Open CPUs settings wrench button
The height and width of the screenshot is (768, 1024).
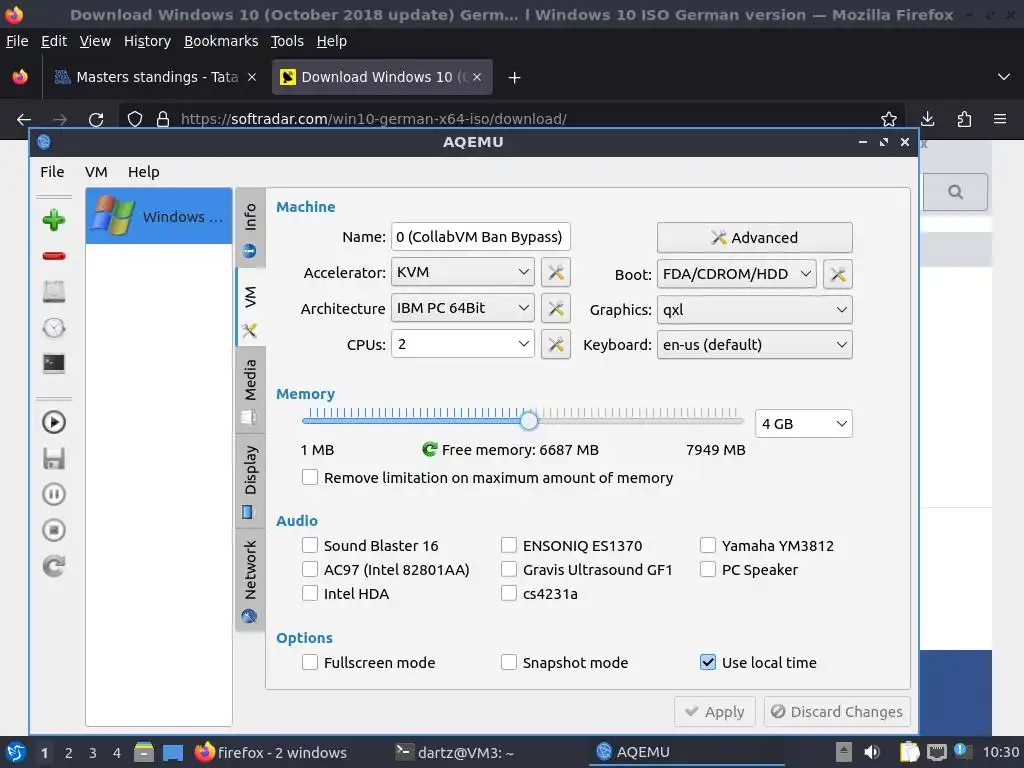tap(556, 344)
